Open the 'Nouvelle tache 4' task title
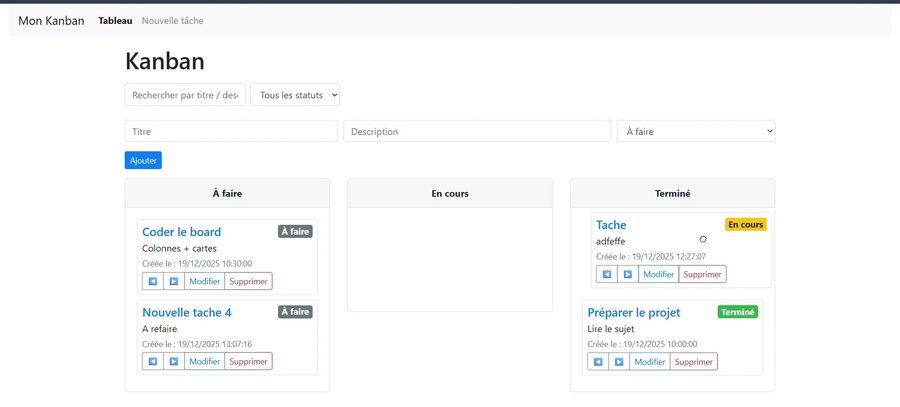This screenshot has width=900, height=407. [187, 312]
